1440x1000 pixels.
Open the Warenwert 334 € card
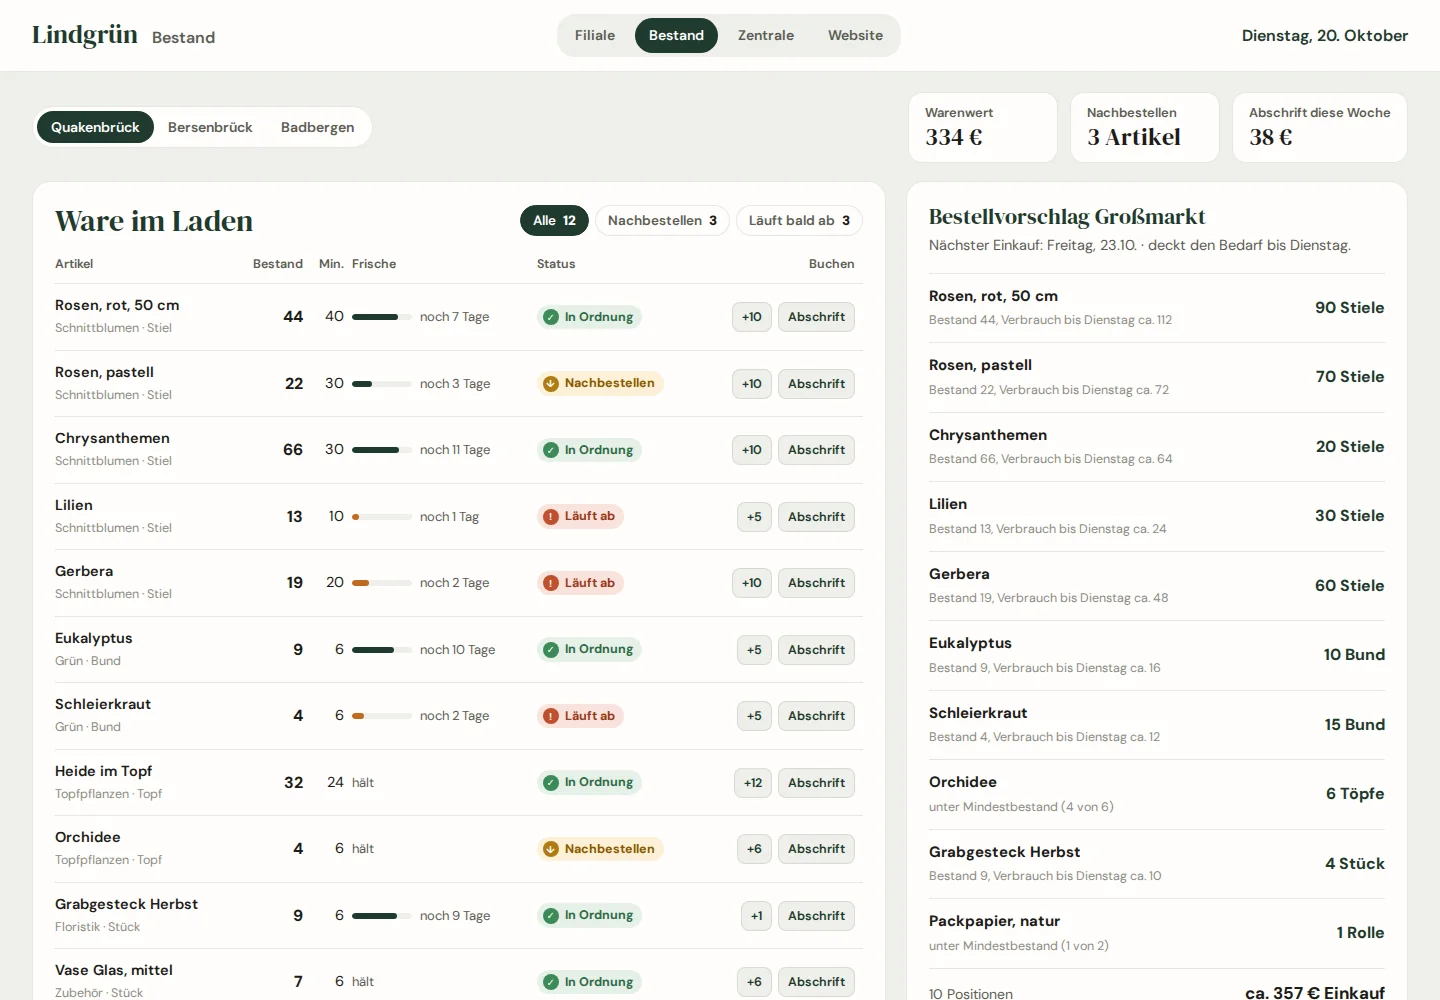983,127
